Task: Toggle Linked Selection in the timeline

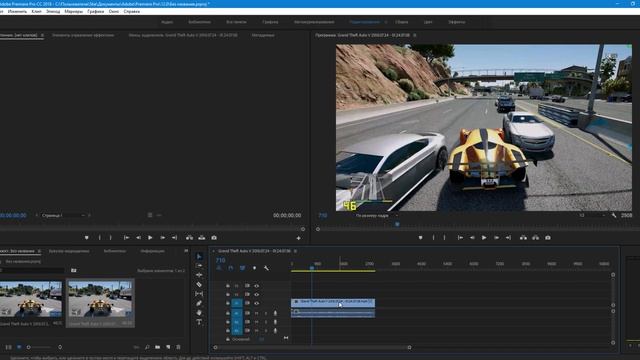Action: (242, 268)
